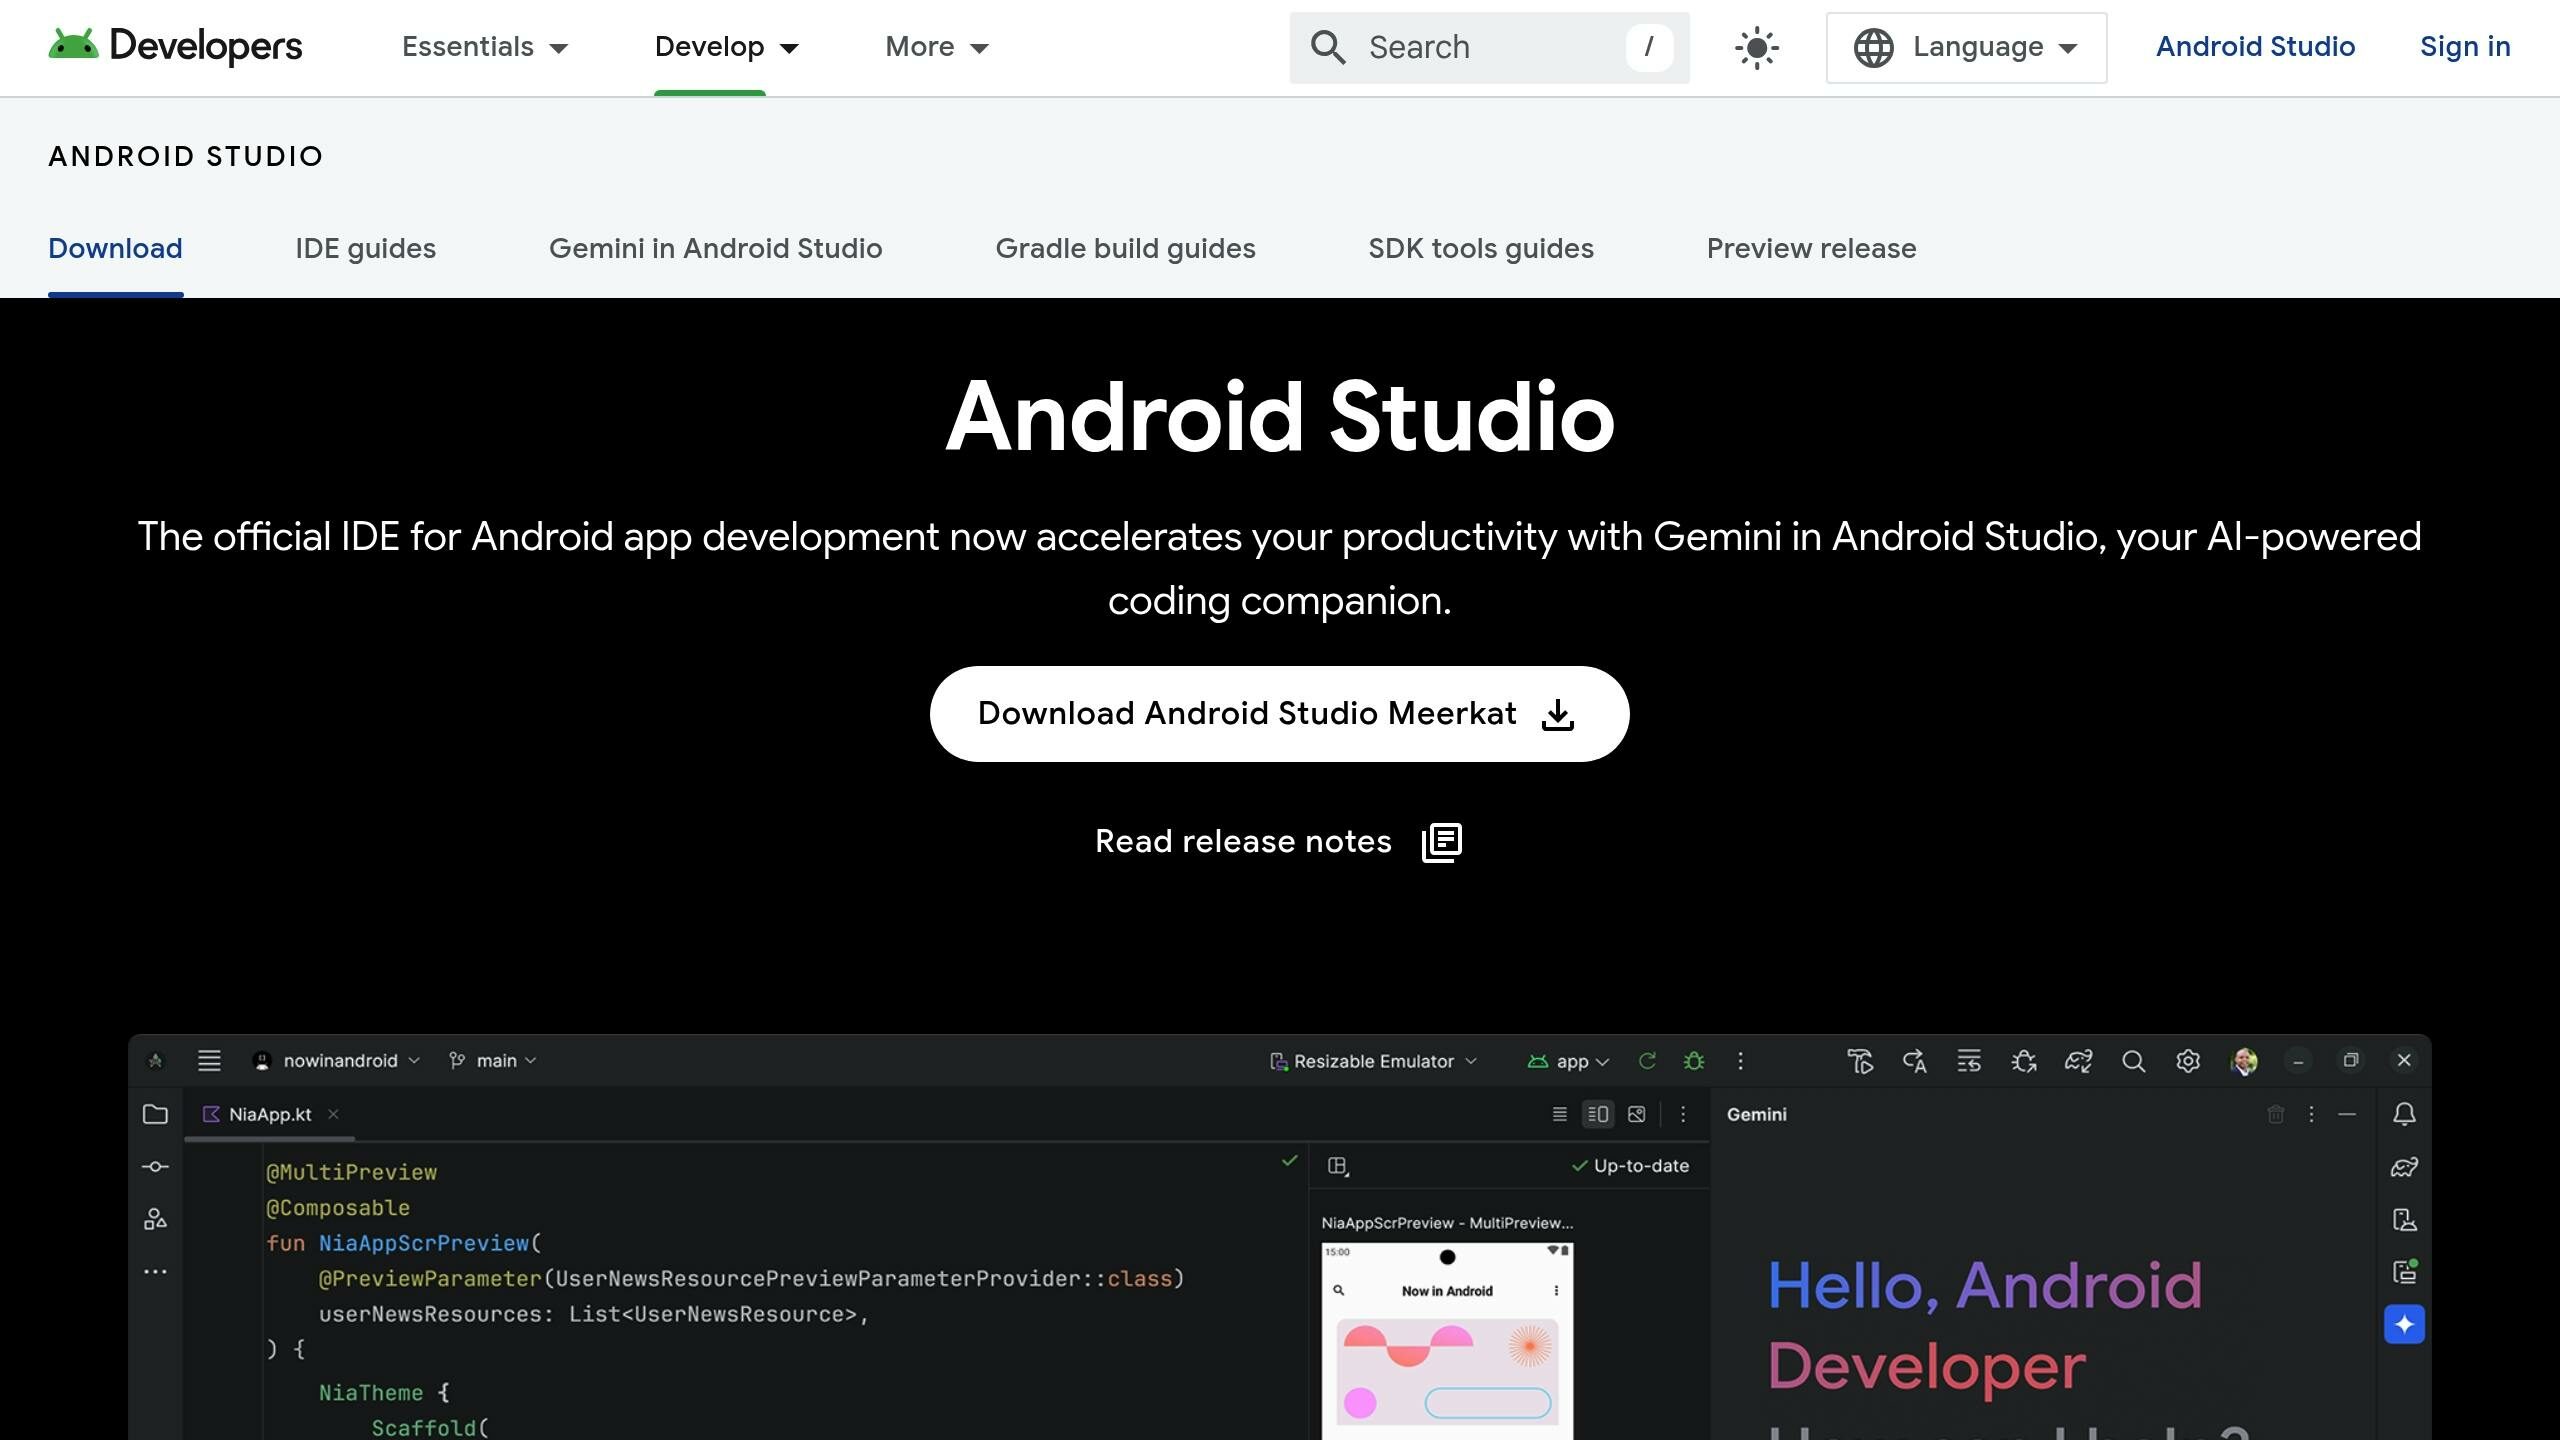Click the user profile avatar in IDE
The height and width of the screenshot is (1440, 2560).
coord(2243,1061)
